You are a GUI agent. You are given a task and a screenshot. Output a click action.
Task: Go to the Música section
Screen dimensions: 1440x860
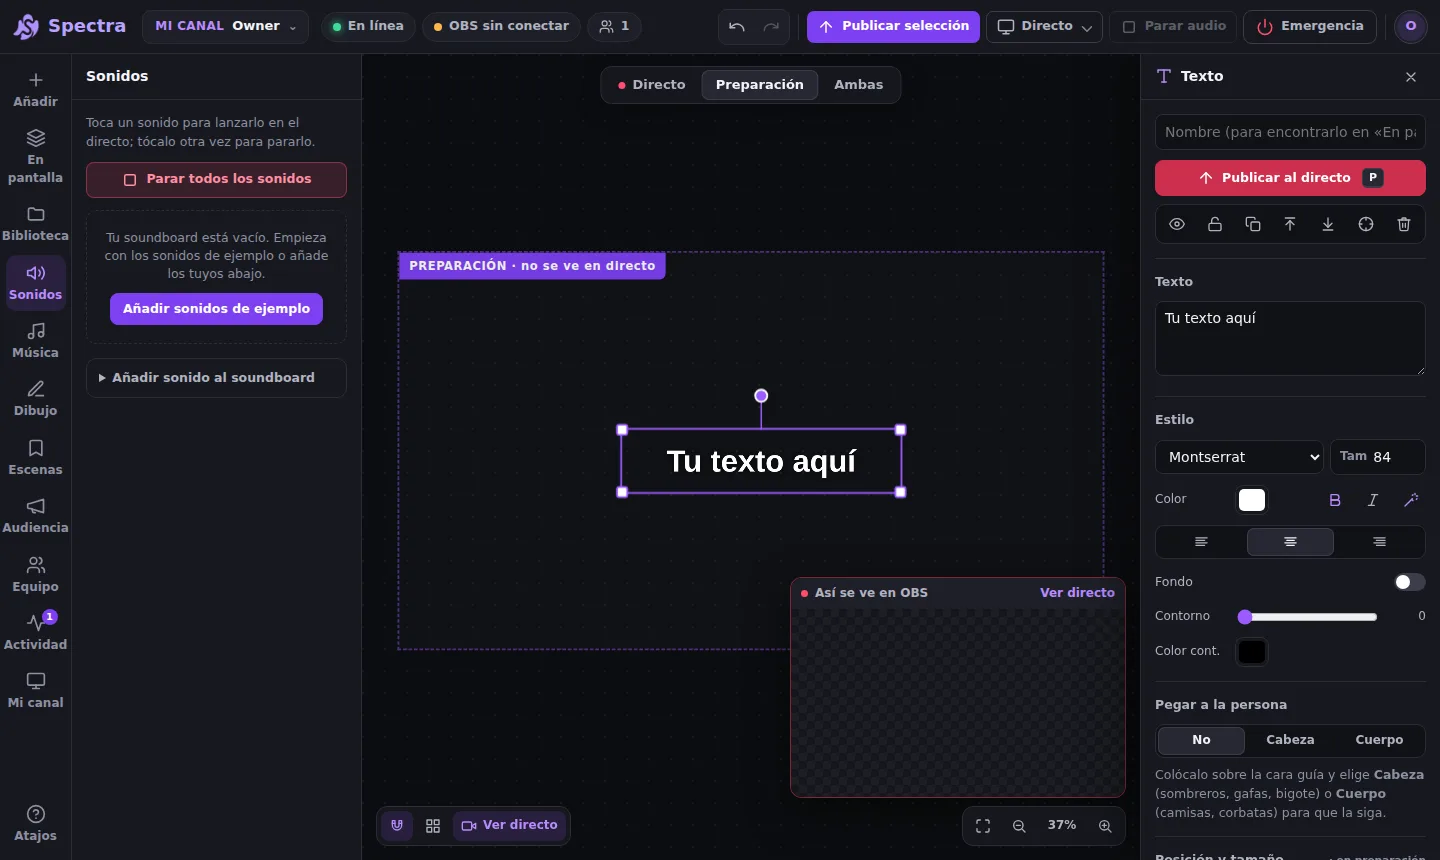pyautogui.click(x=35, y=341)
